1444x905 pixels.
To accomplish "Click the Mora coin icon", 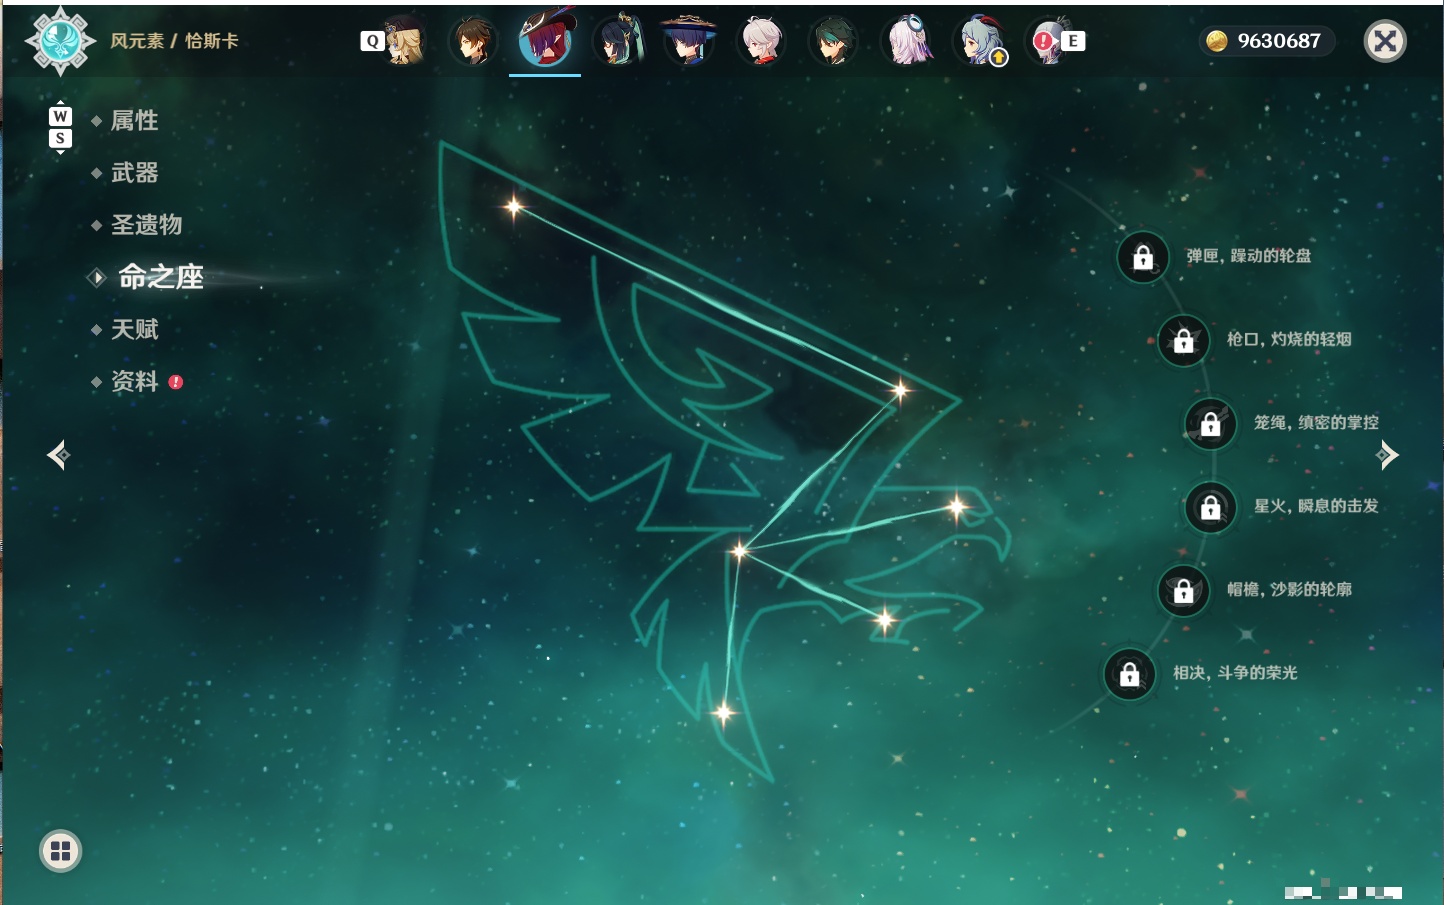I will click(1216, 41).
